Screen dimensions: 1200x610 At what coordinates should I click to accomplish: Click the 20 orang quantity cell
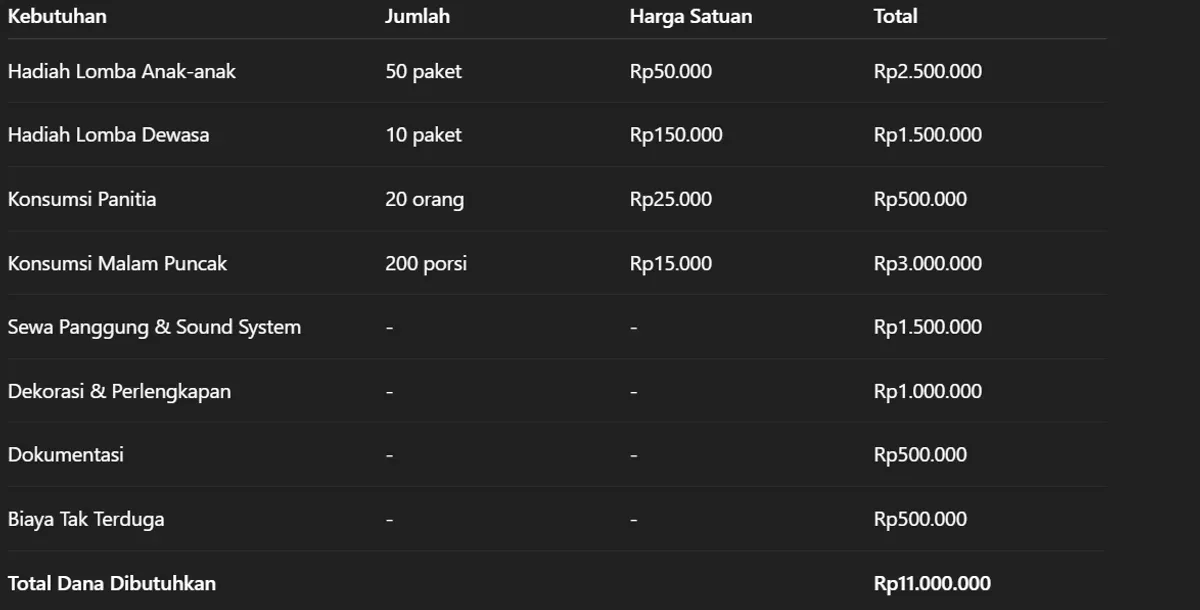click(424, 200)
